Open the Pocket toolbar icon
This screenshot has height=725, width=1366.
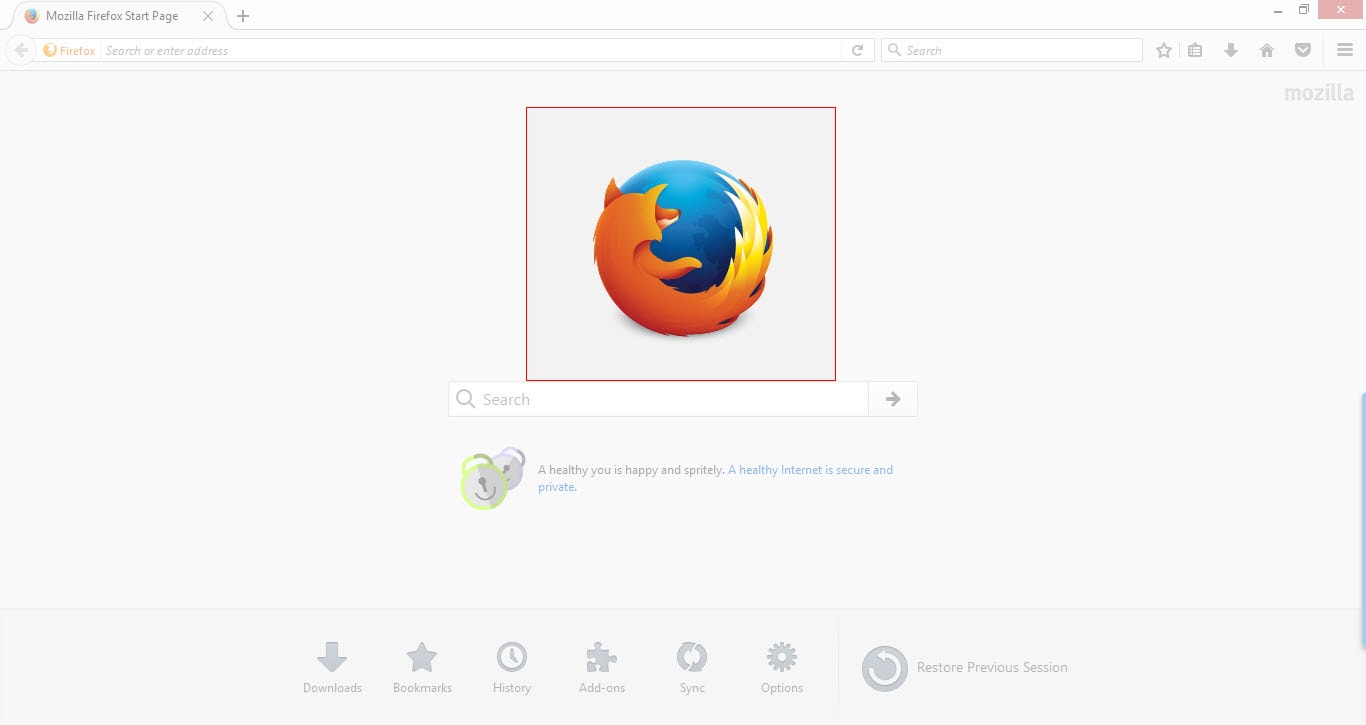(x=1303, y=50)
